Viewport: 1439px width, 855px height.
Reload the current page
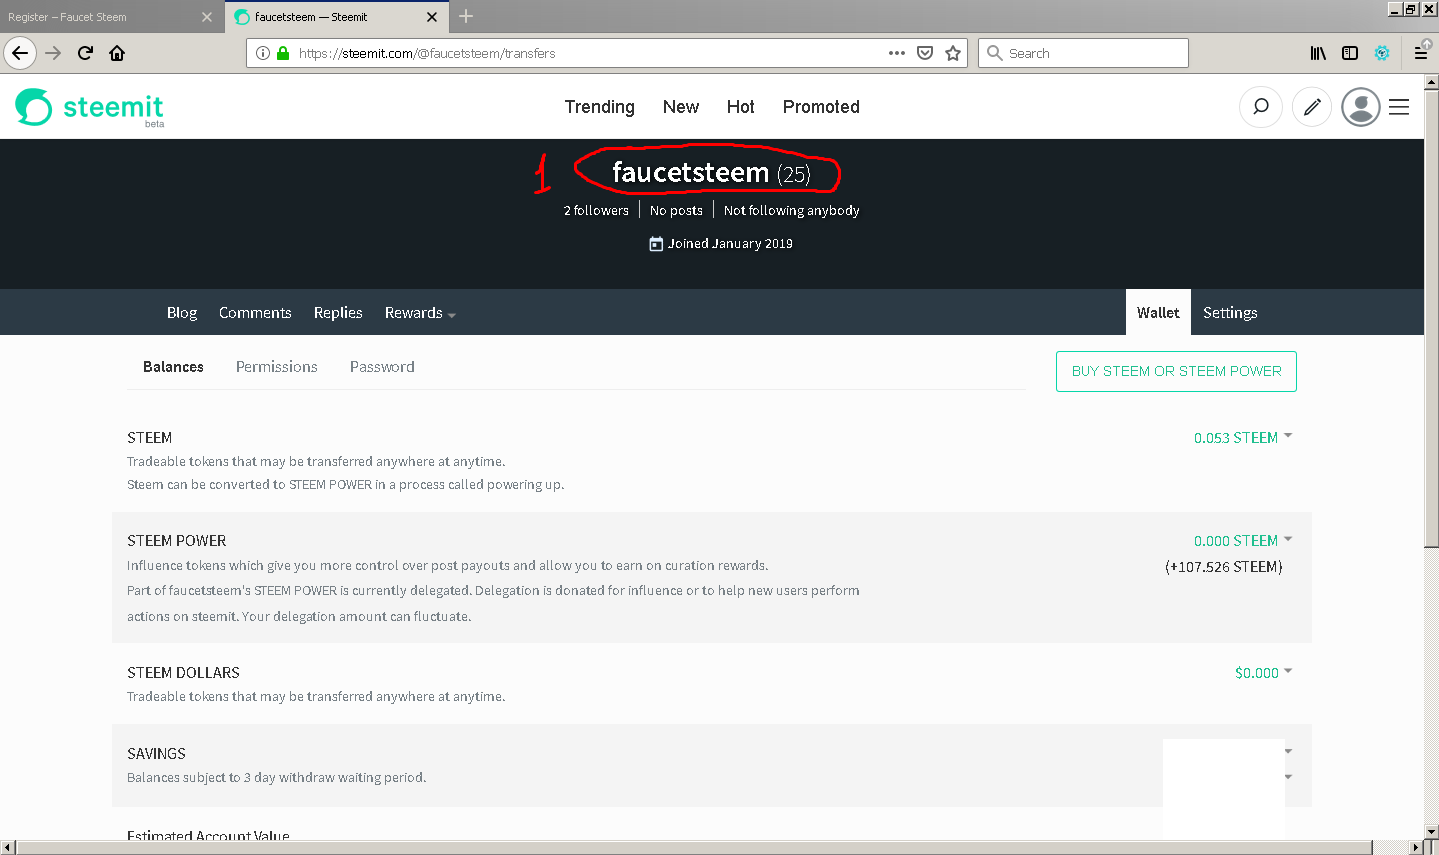(86, 53)
